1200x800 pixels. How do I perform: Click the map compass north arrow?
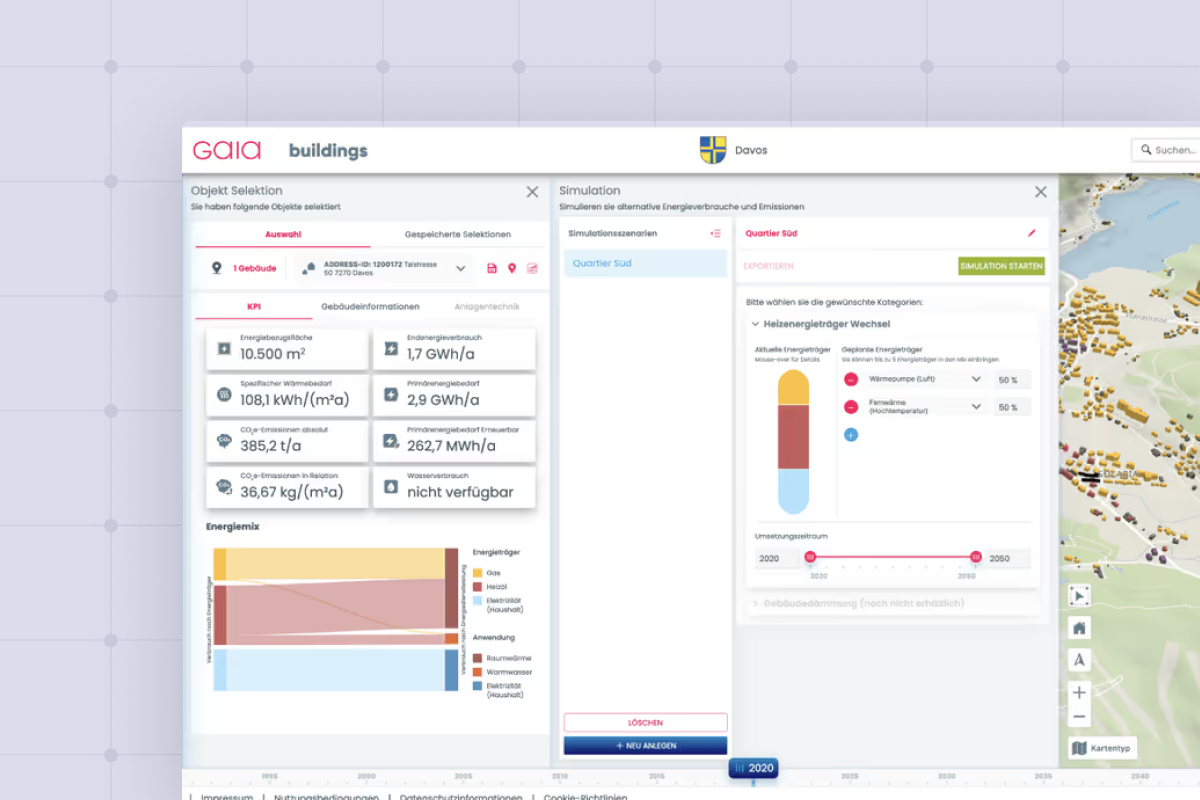(1079, 660)
